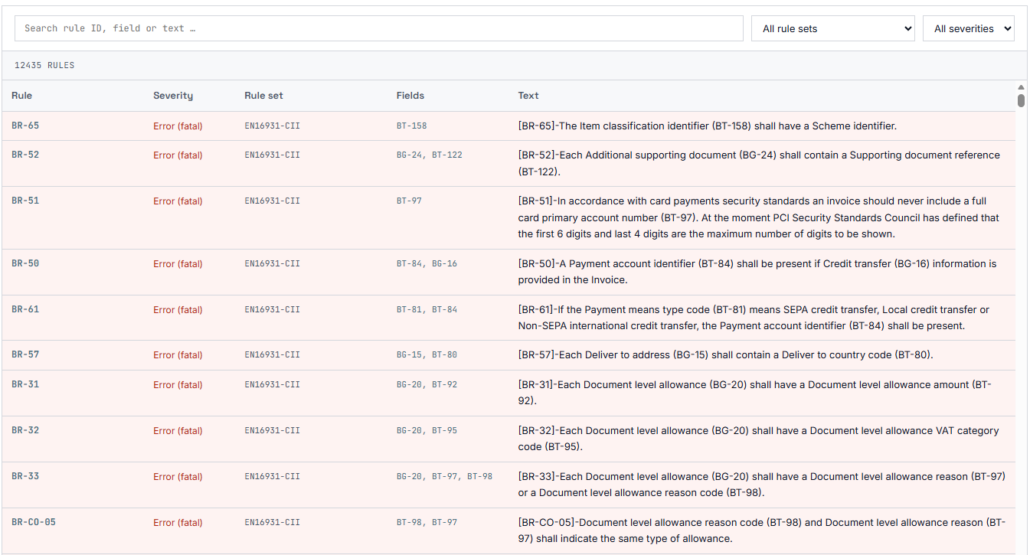Click the 12435 RULES count label
Image resolution: width=1030 pixels, height=555 pixels.
click(45, 65)
